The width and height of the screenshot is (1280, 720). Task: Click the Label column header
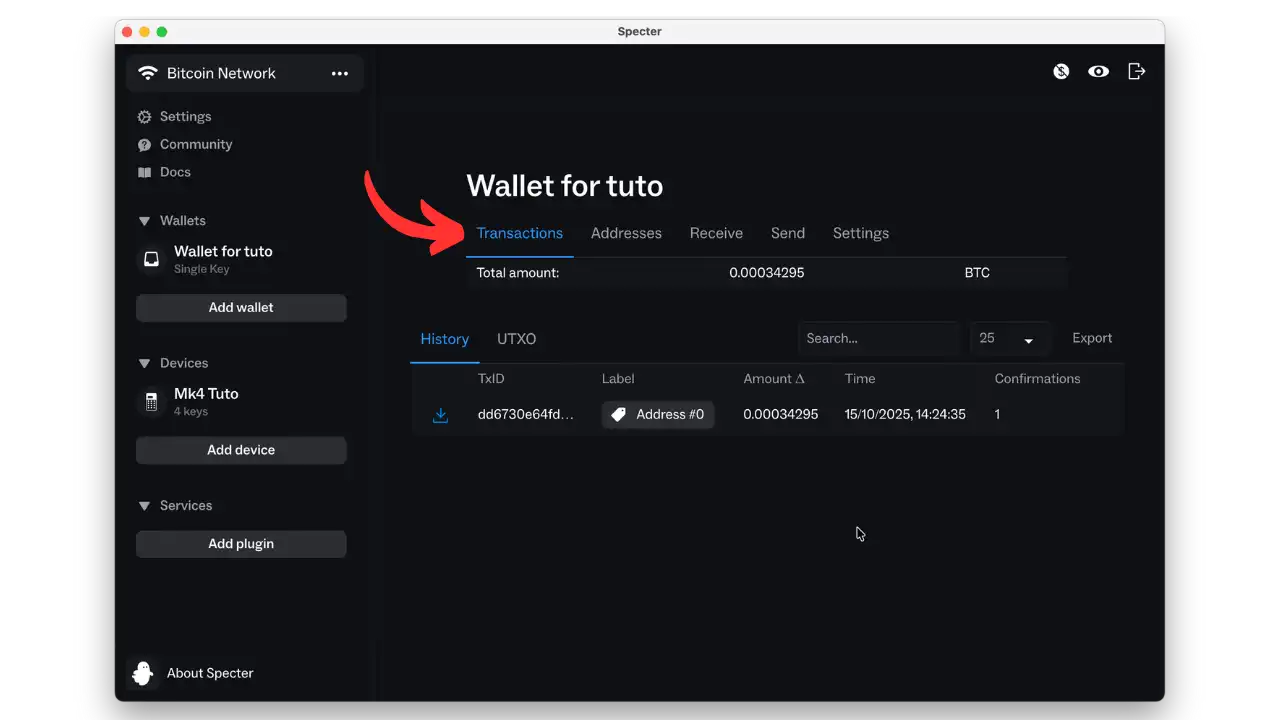pyautogui.click(x=618, y=379)
